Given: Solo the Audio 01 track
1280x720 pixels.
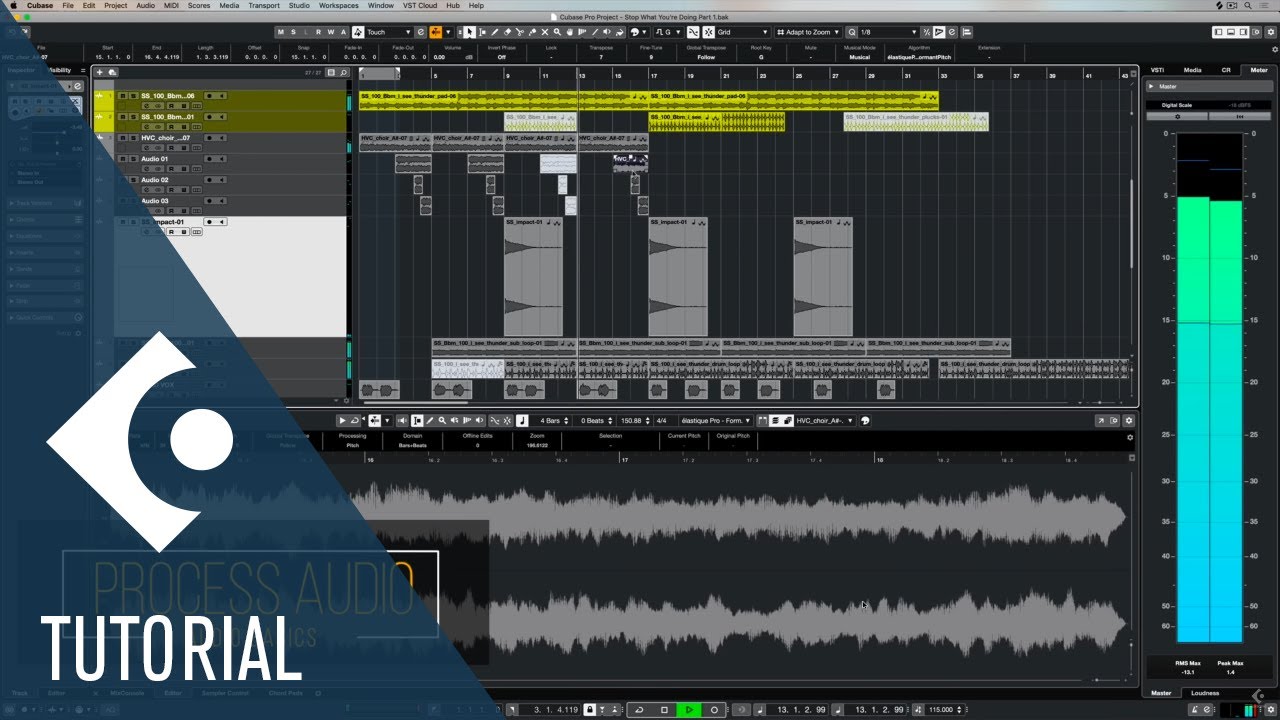Looking at the screenshot, I should 133,159.
